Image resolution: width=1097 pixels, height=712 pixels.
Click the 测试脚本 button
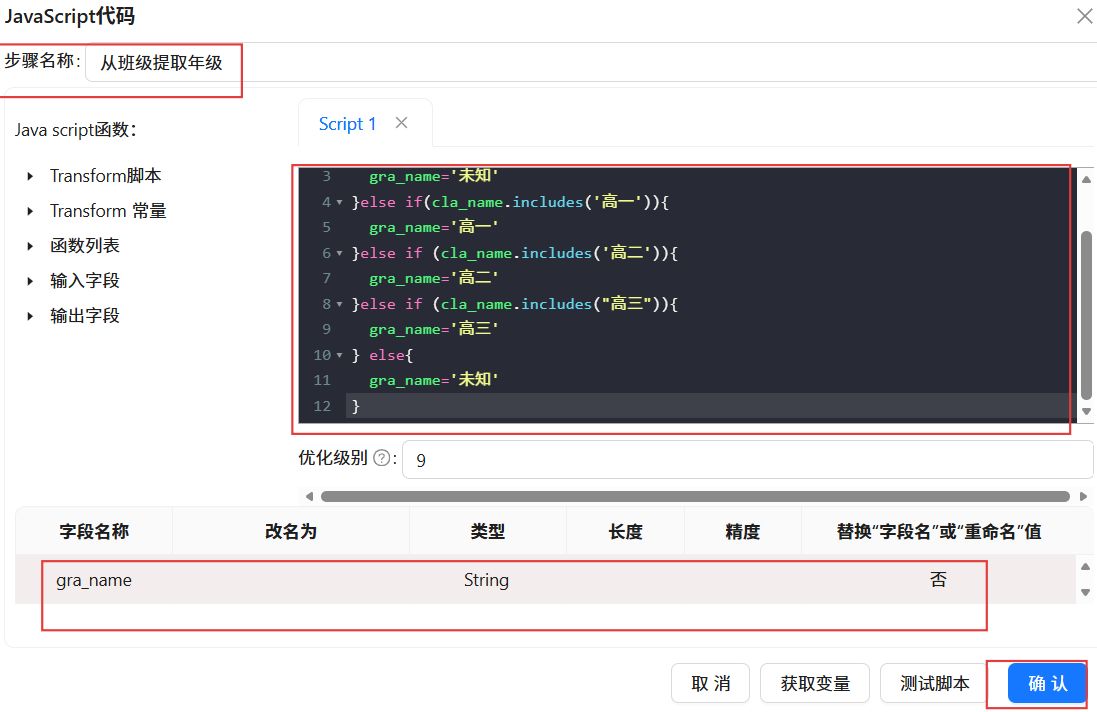pos(934,683)
